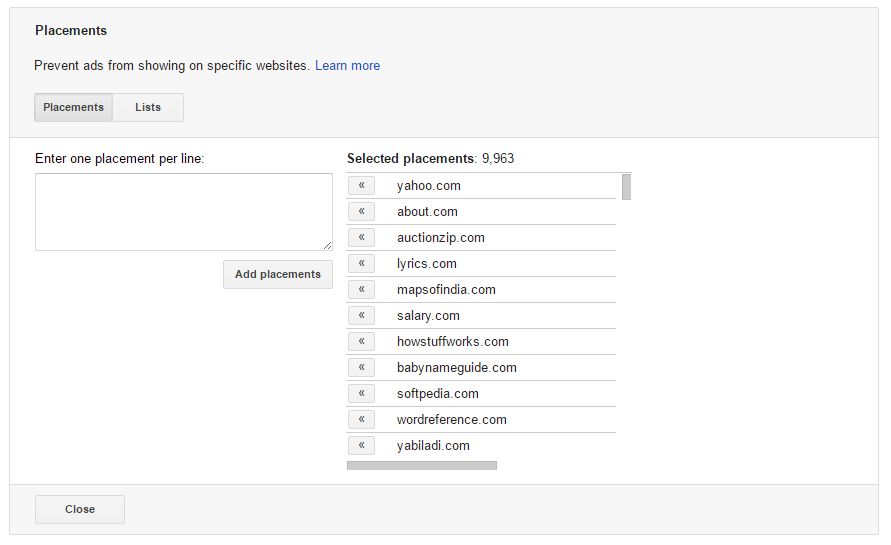
Task: Click the vertical scrollbar thumb of placements list
Action: click(626, 187)
